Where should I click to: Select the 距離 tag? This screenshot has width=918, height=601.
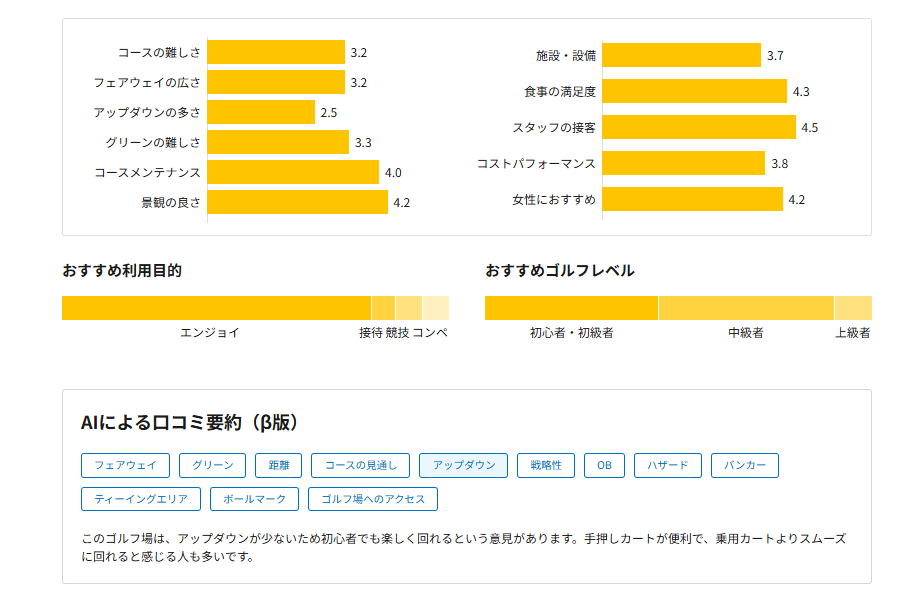(278, 465)
